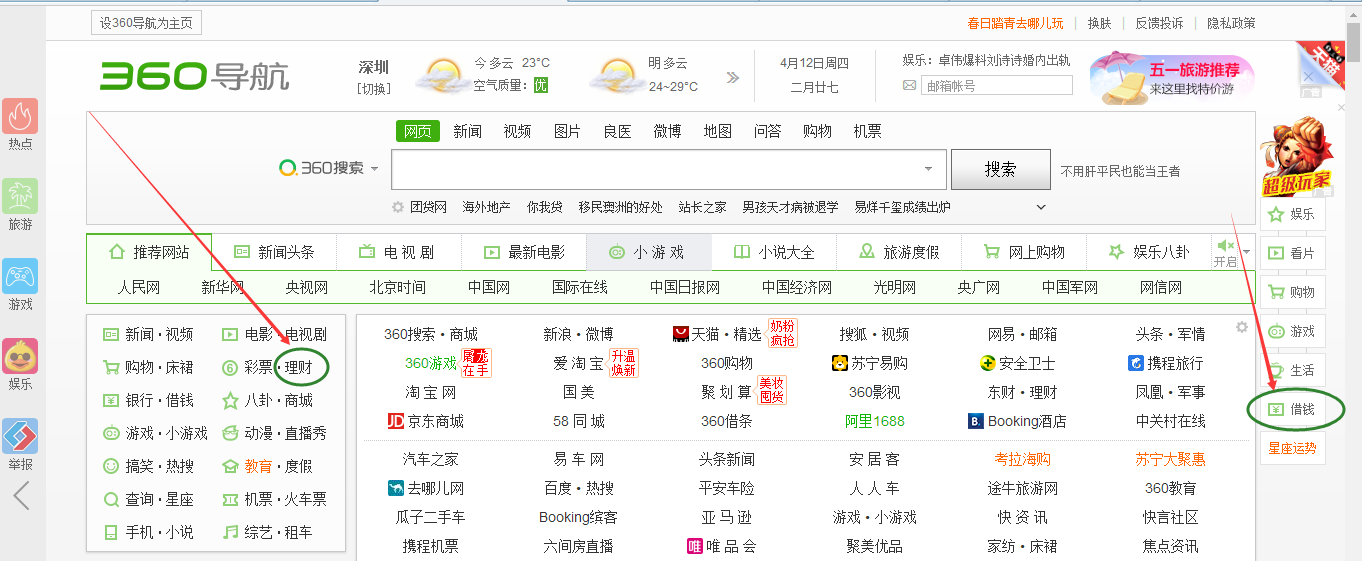This screenshot has width=1362, height=561.
Task: Open the 小说大全 tab
Action: pyautogui.click(x=774, y=252)
